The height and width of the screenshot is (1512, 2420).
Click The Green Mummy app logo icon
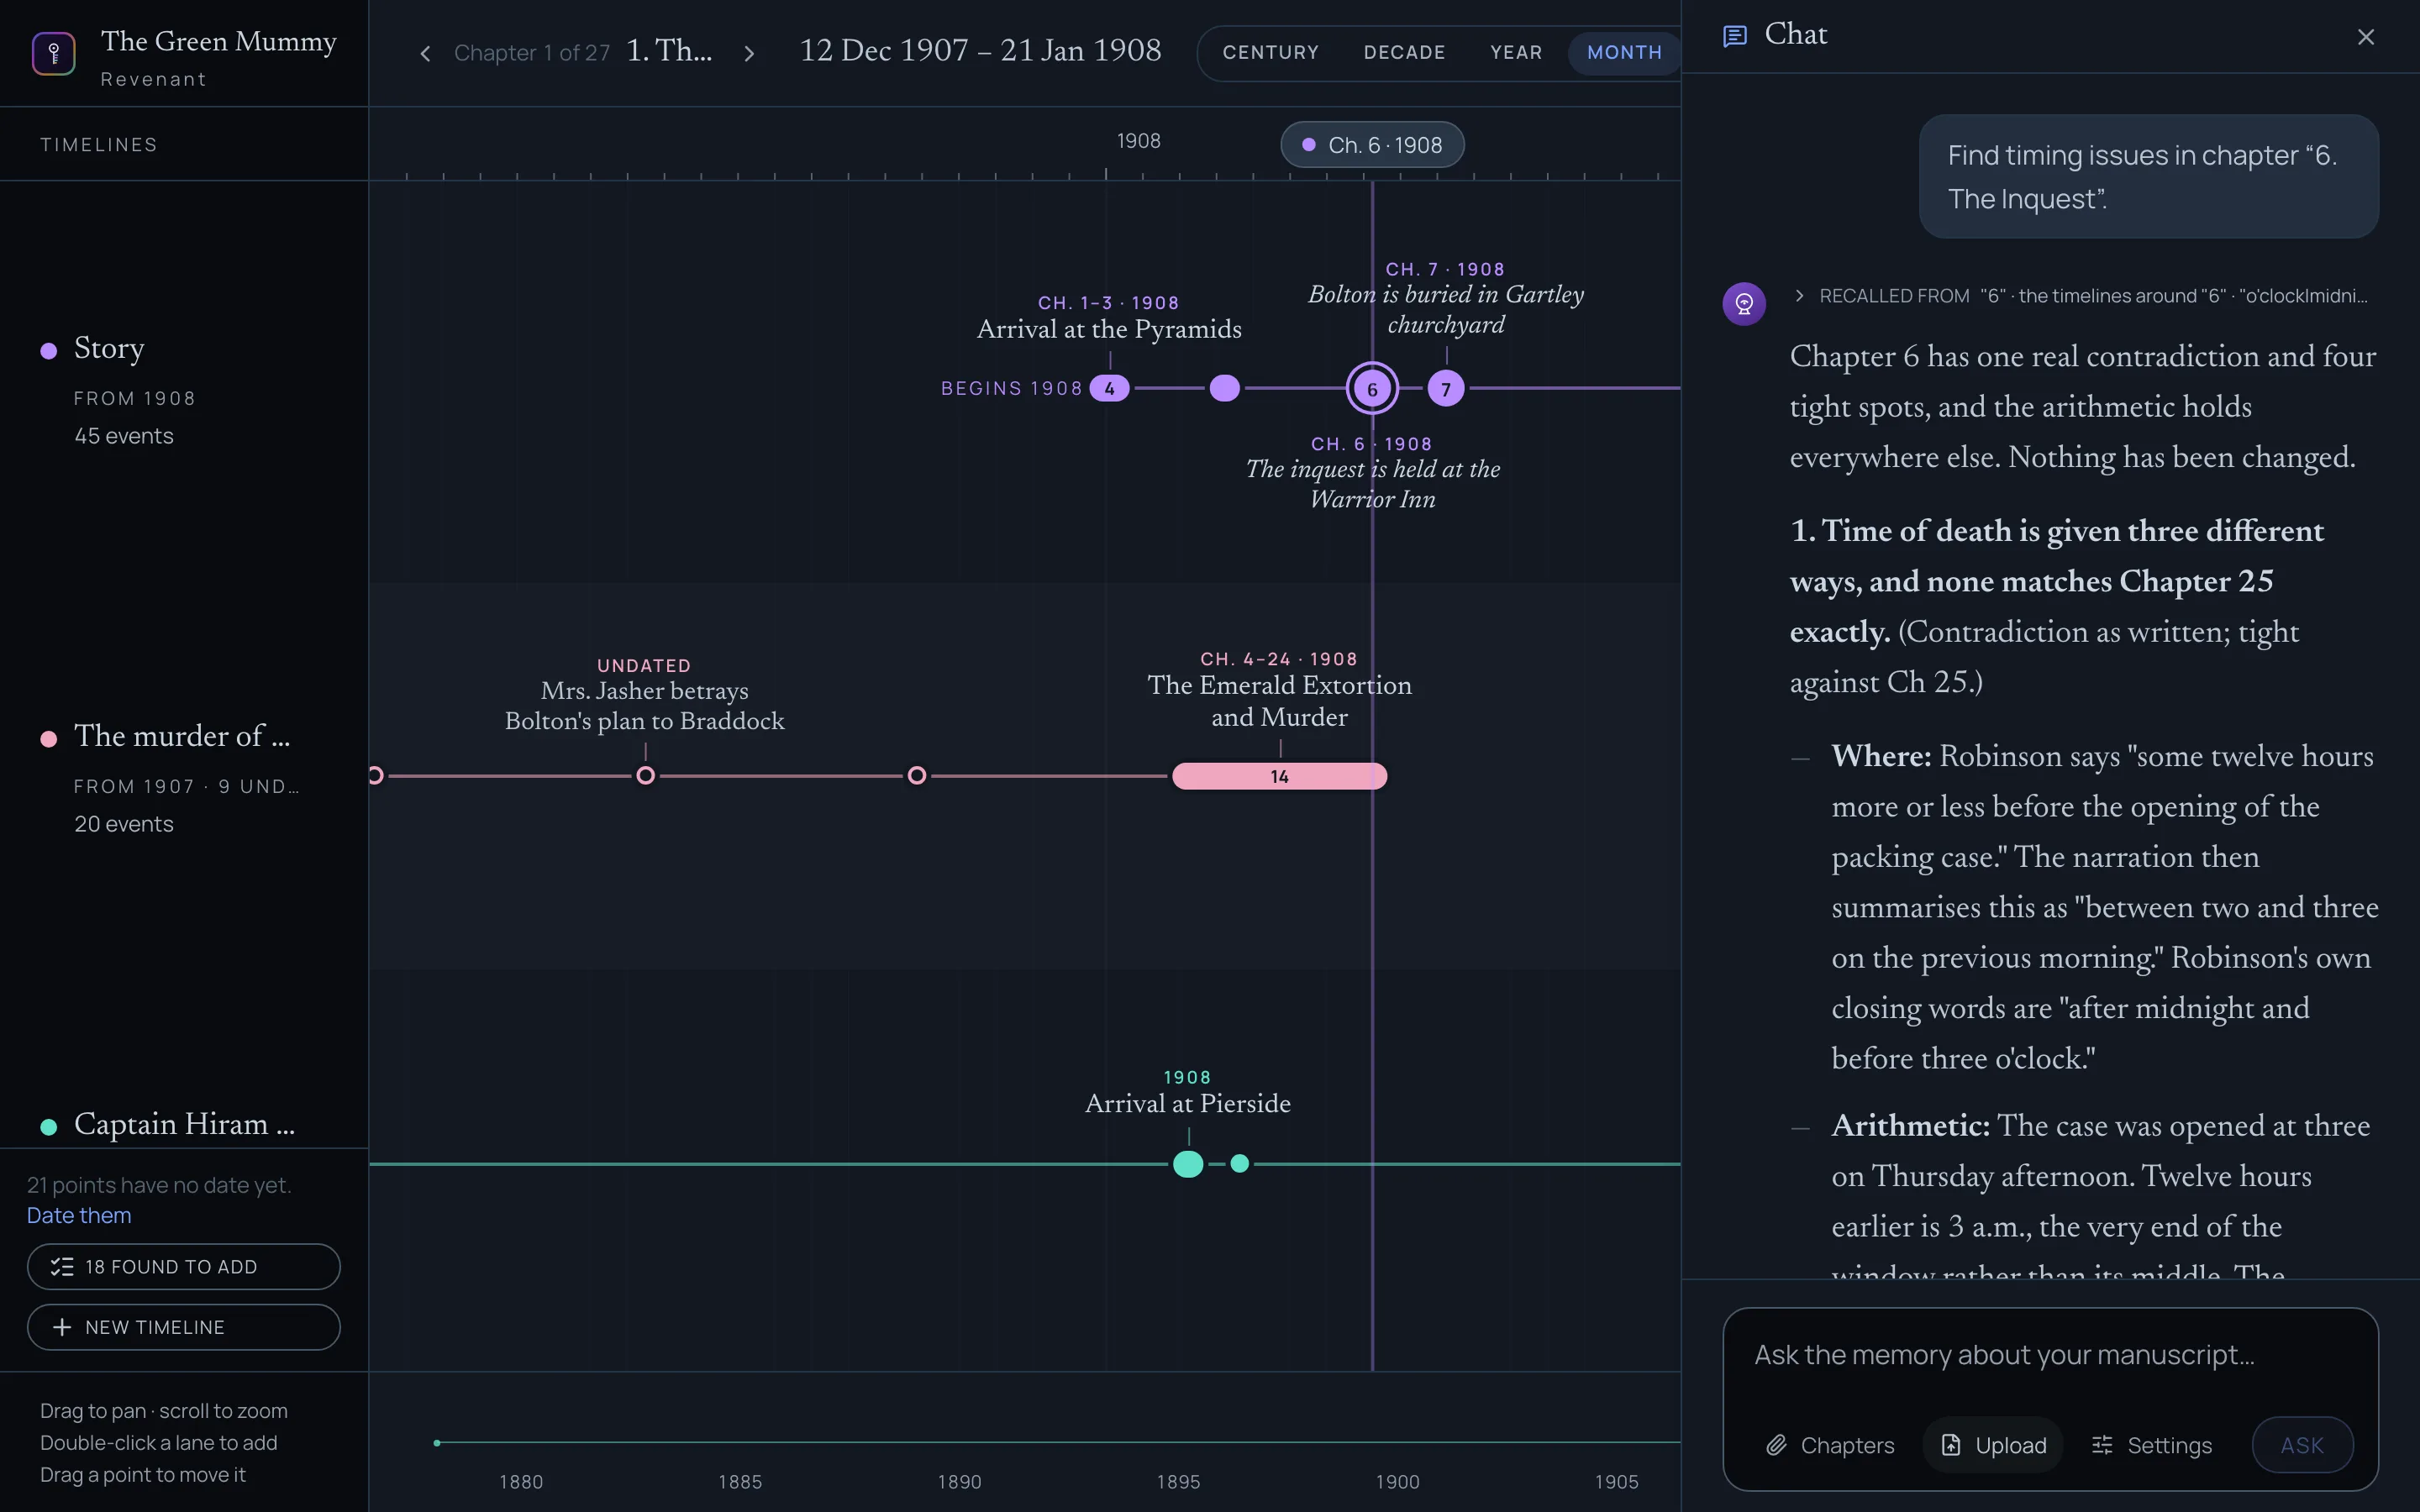(x=54, y=53)
